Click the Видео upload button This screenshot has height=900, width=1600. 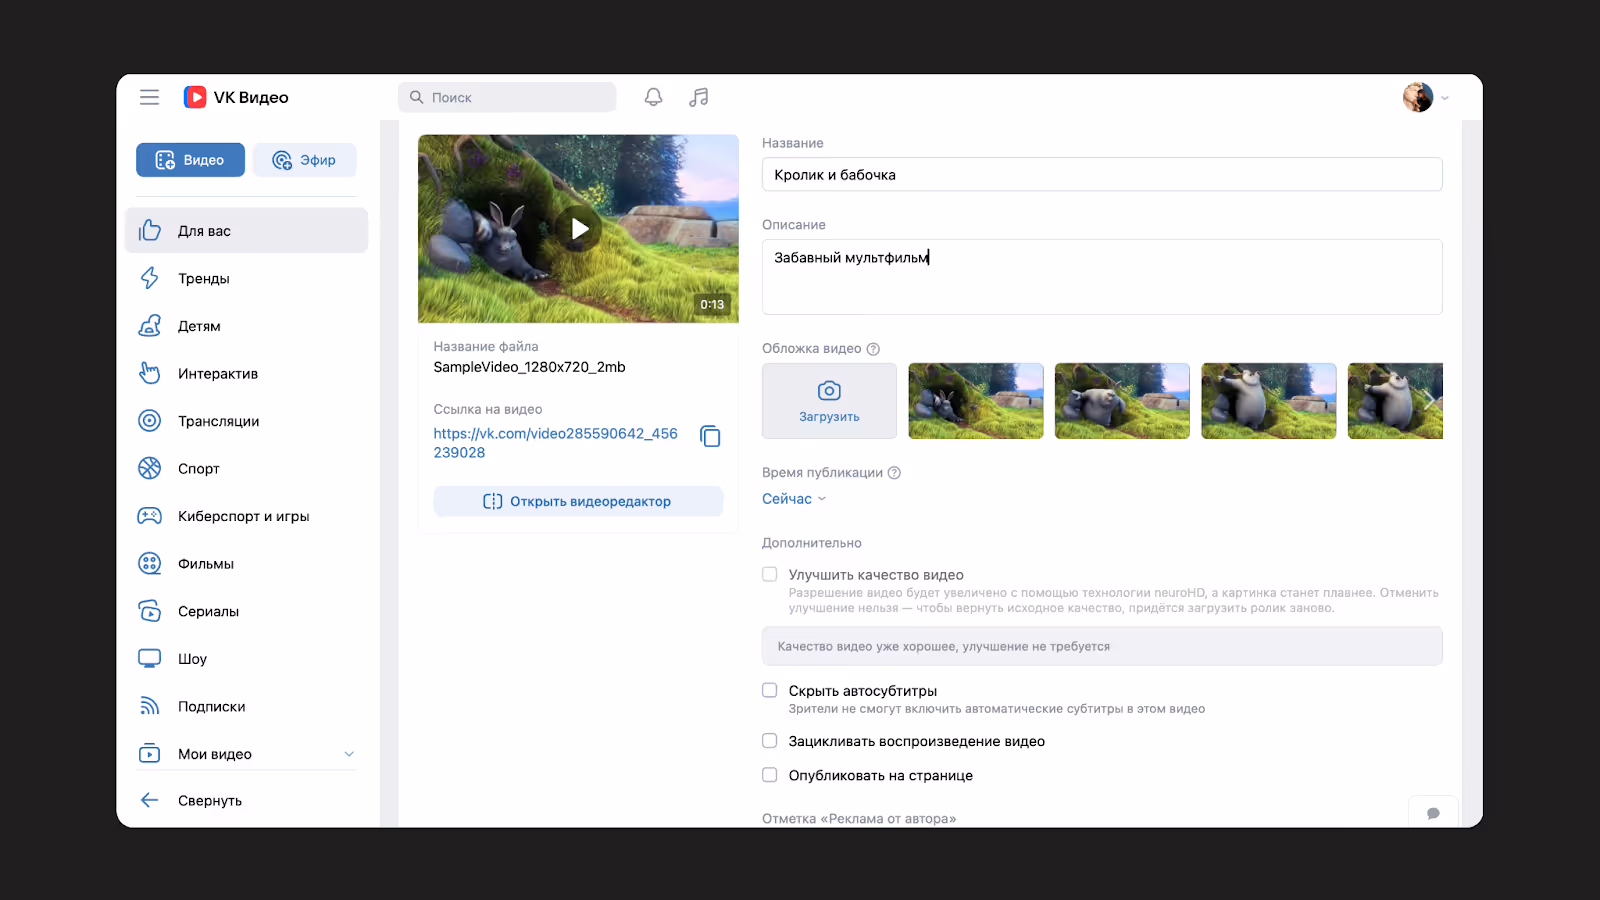click(x=190, y=160)
